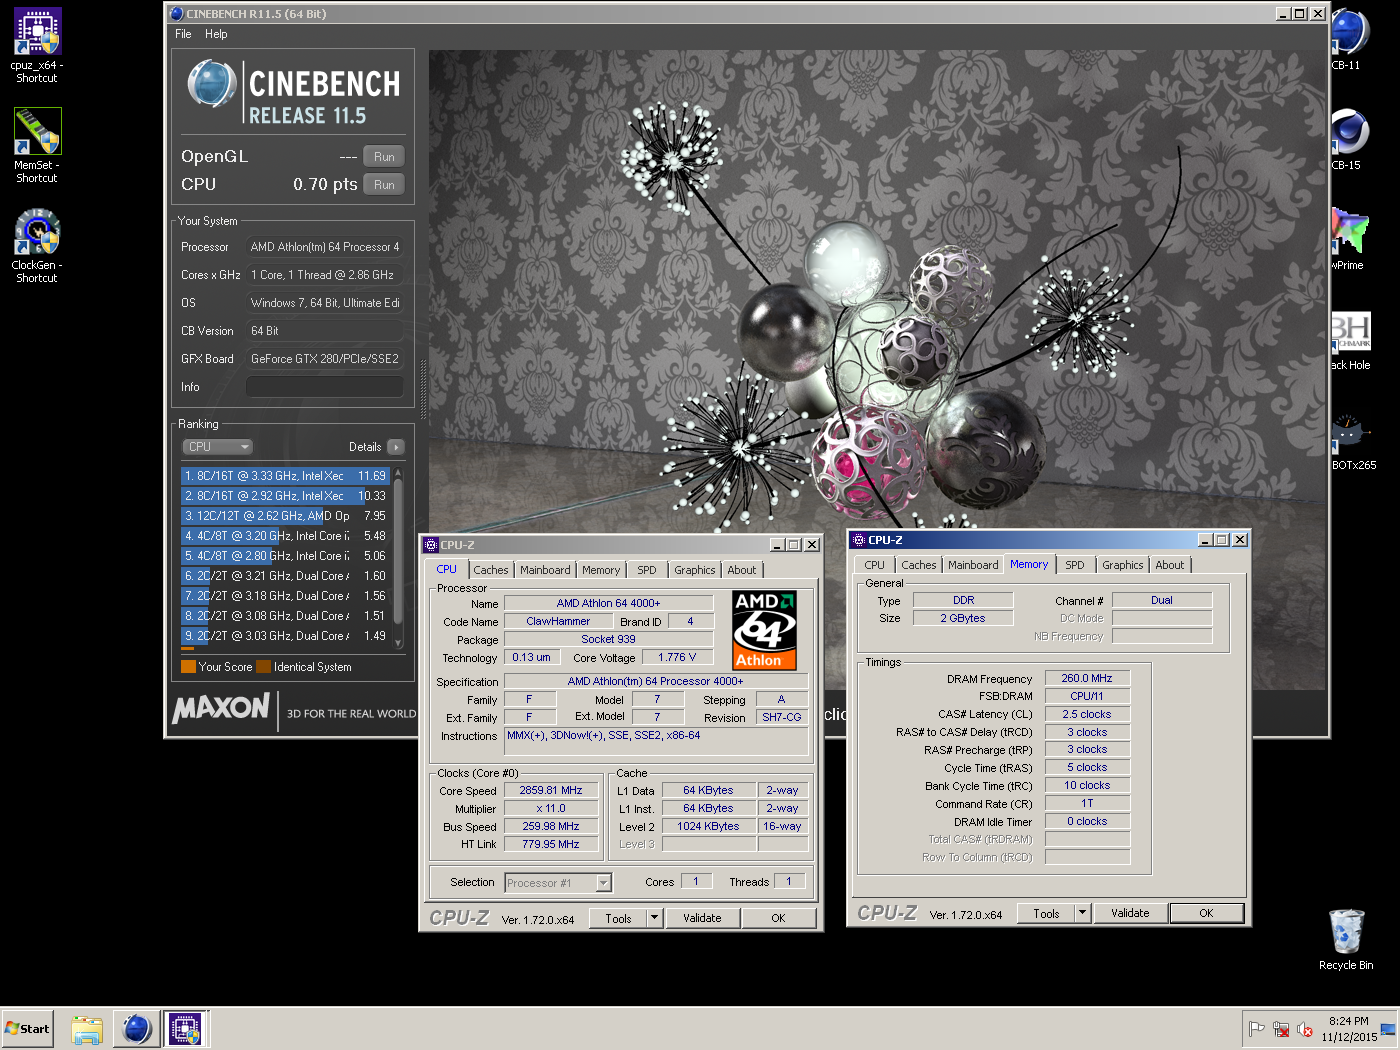Click Tools button in right CPU-Z
This screenshot has width=1400, height=1050.
click(x=1046, y=913)
